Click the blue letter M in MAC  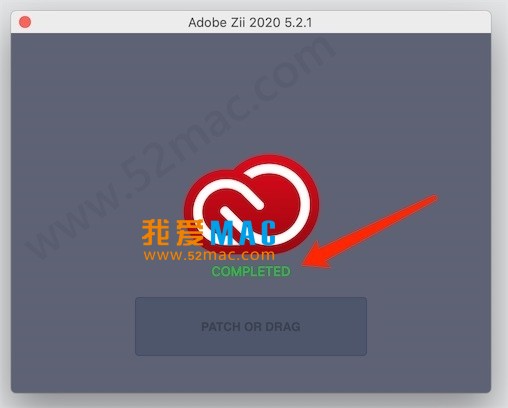pyautogui.click(x=221, y=233)
